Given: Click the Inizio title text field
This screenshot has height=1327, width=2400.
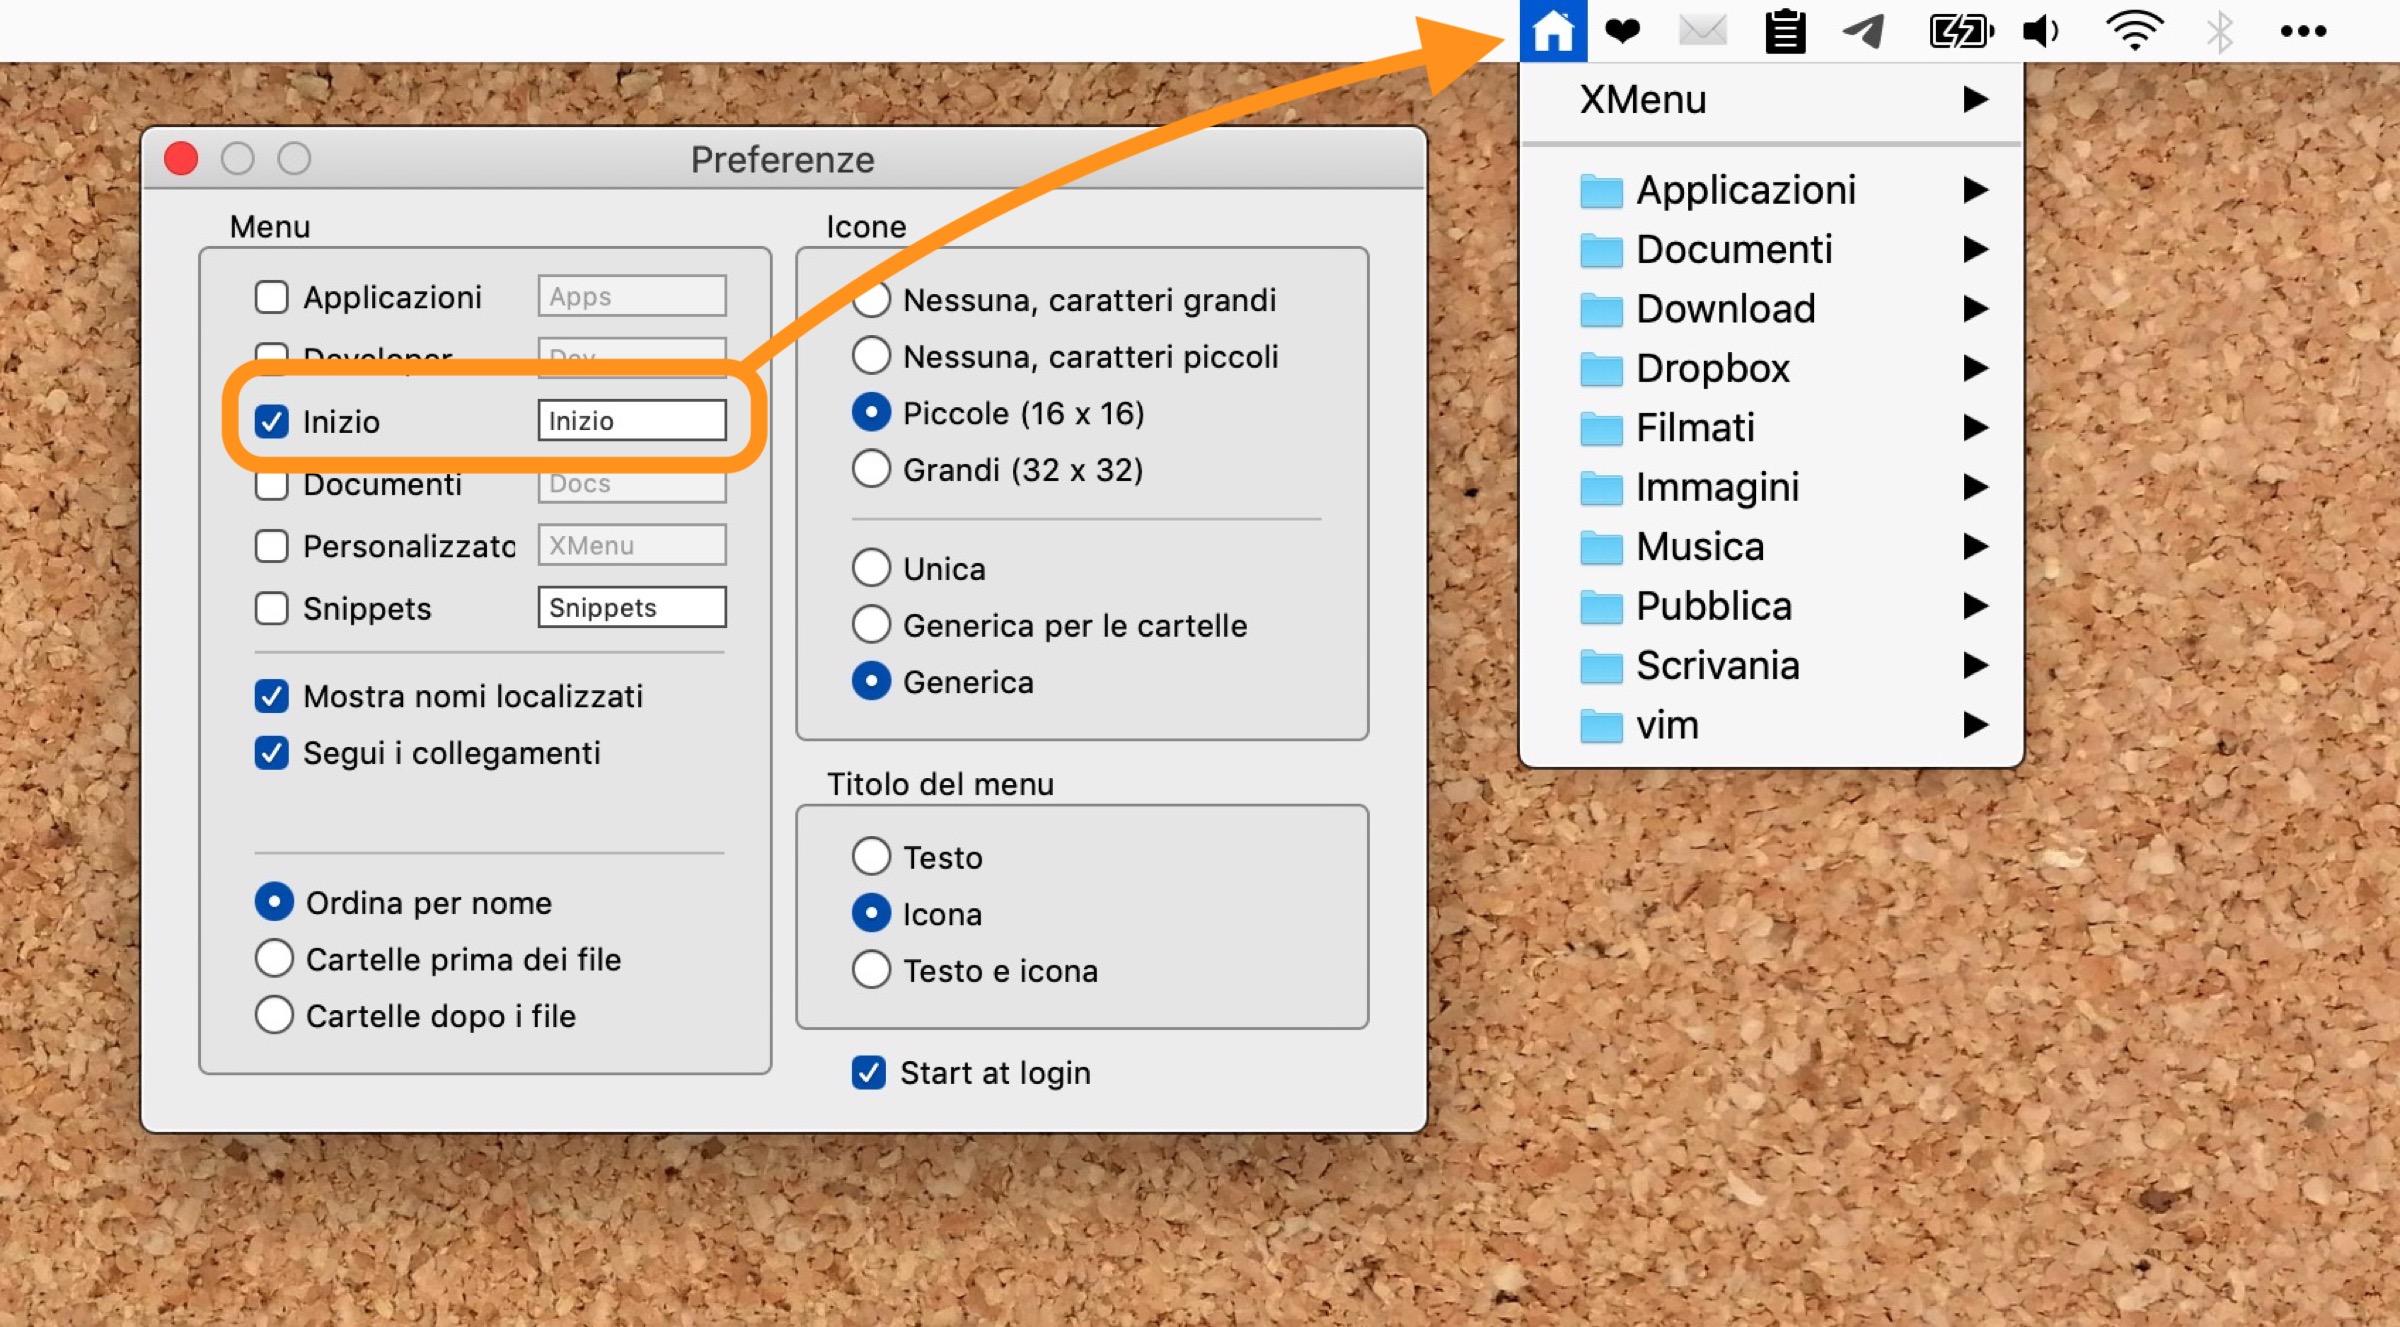Looking at the screenshot, I should (x=632, y=421).
